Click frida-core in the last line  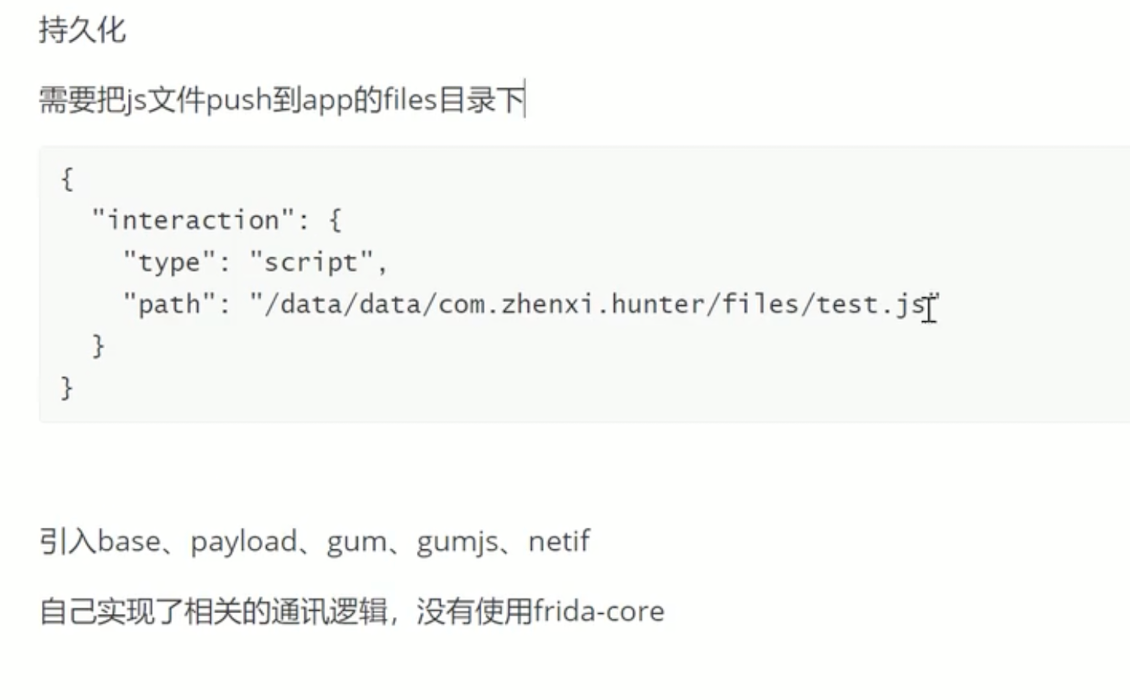pyautogui.click(x=599, y=611)
